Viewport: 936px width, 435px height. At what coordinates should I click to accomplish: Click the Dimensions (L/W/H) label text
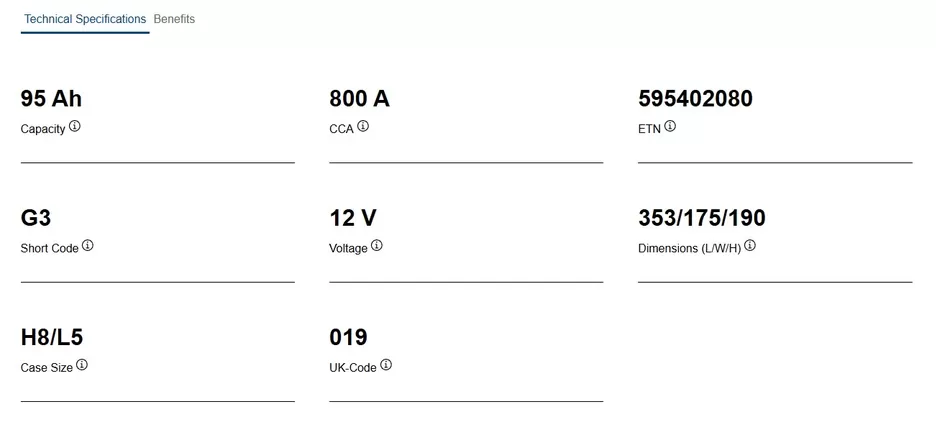point(689,248)
